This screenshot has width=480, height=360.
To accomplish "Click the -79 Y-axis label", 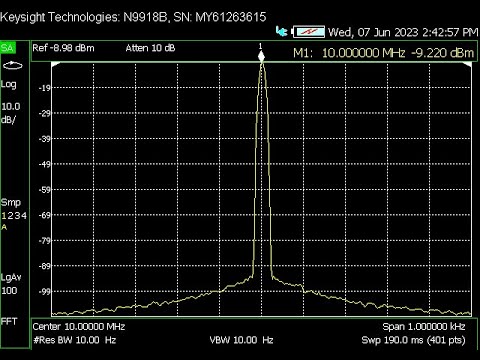I will (x=44, y=241).
